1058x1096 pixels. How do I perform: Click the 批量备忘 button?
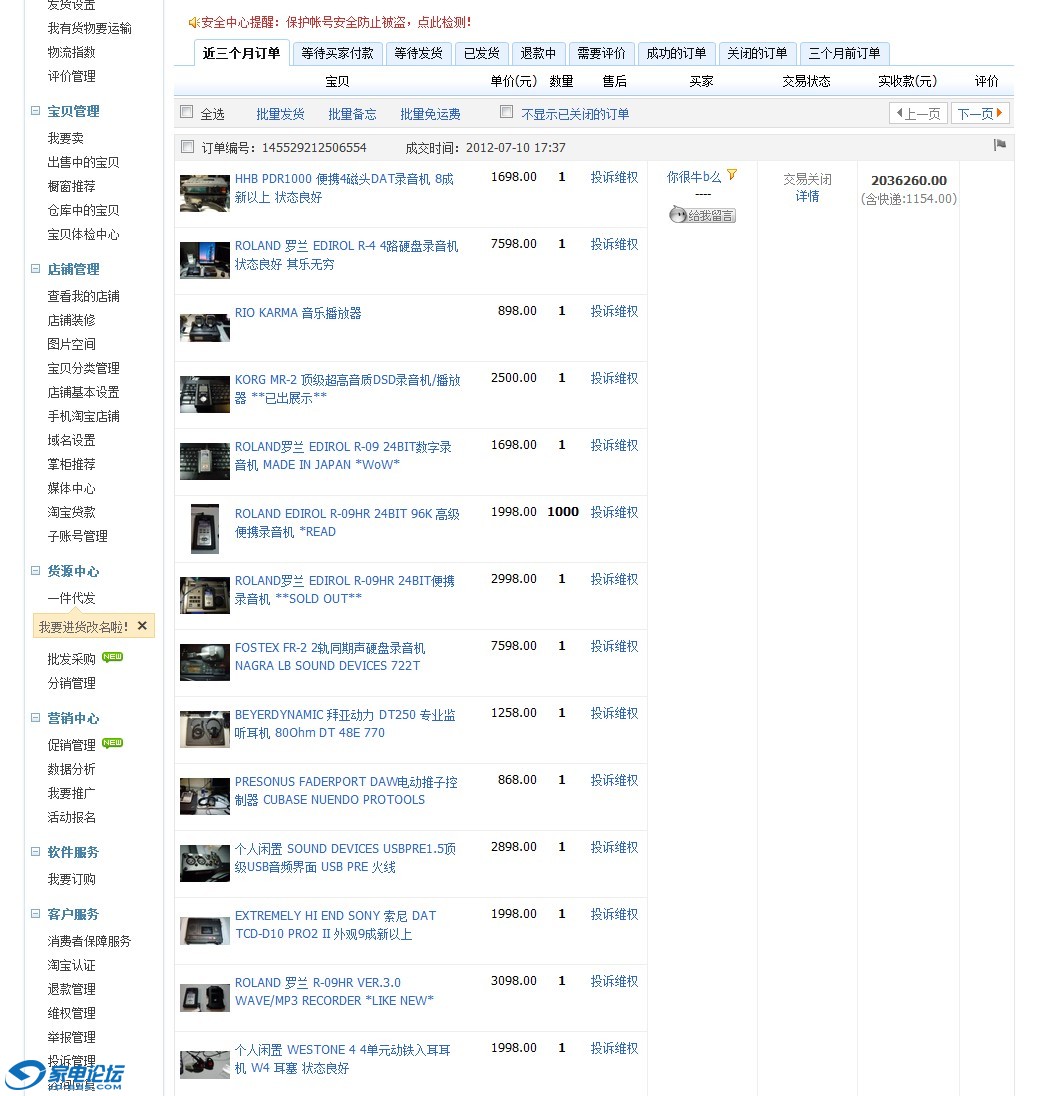coord(352,114)
